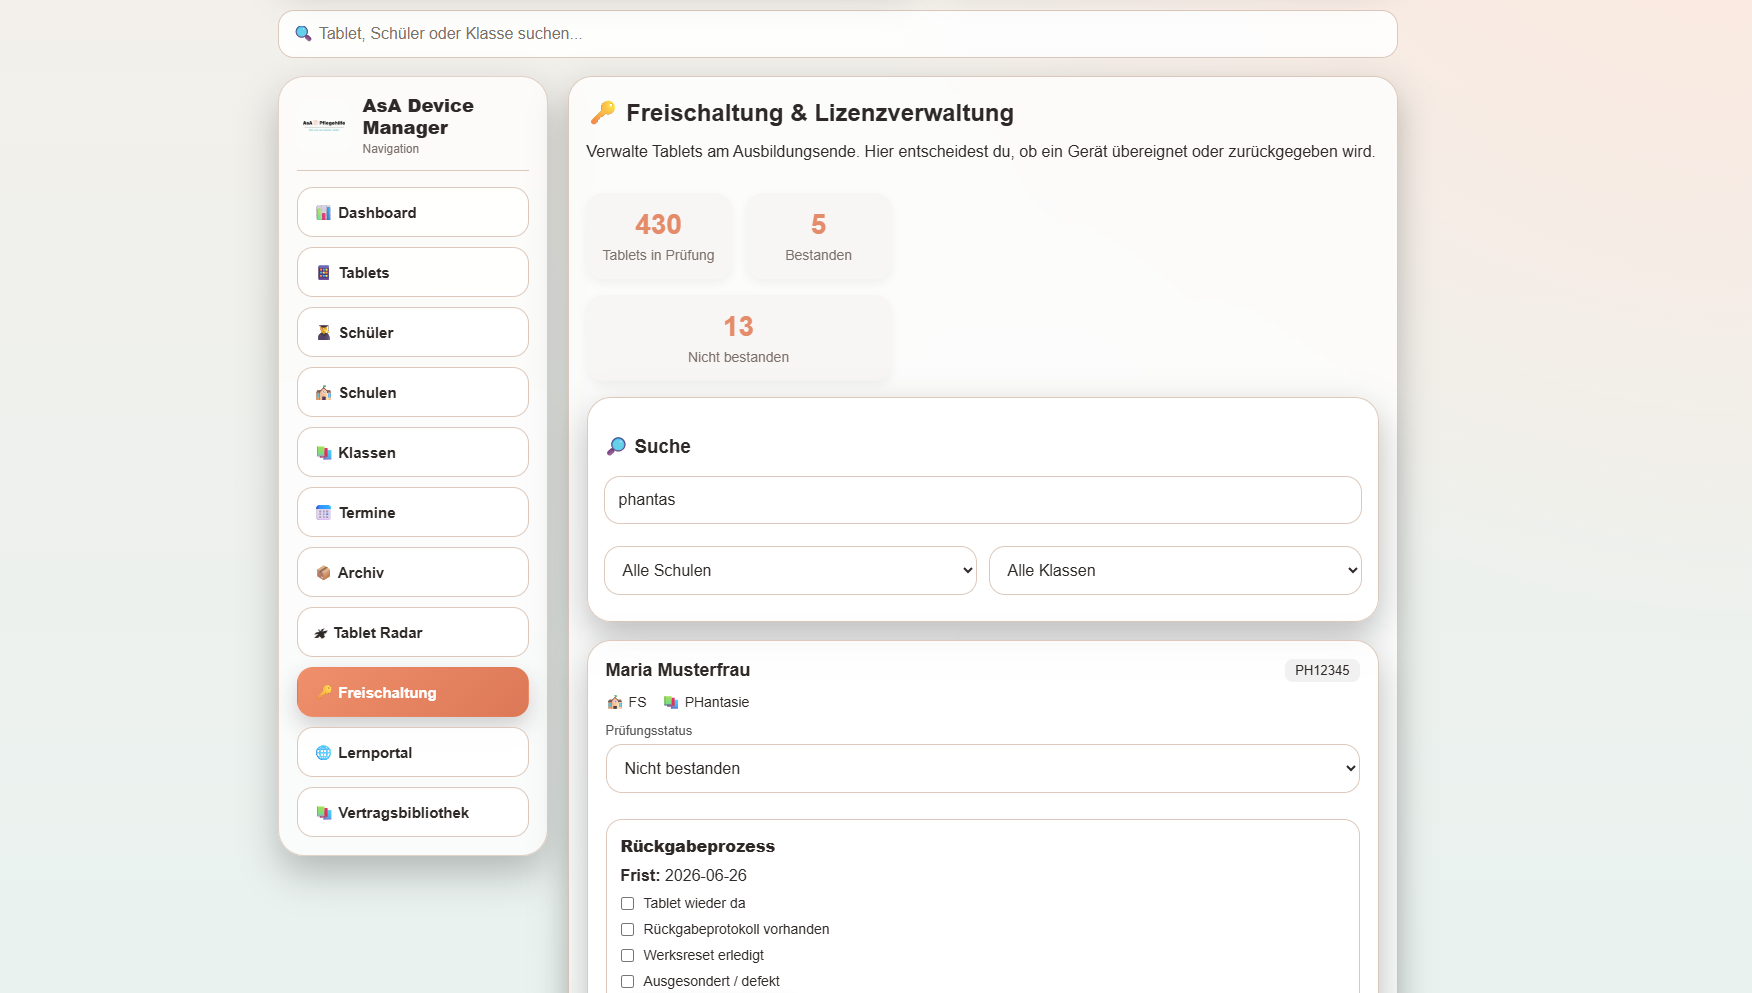This screenshot has width=1752, height=993.
Task: Click the '5 Bestanden' stat card
Action: point(818,237)
